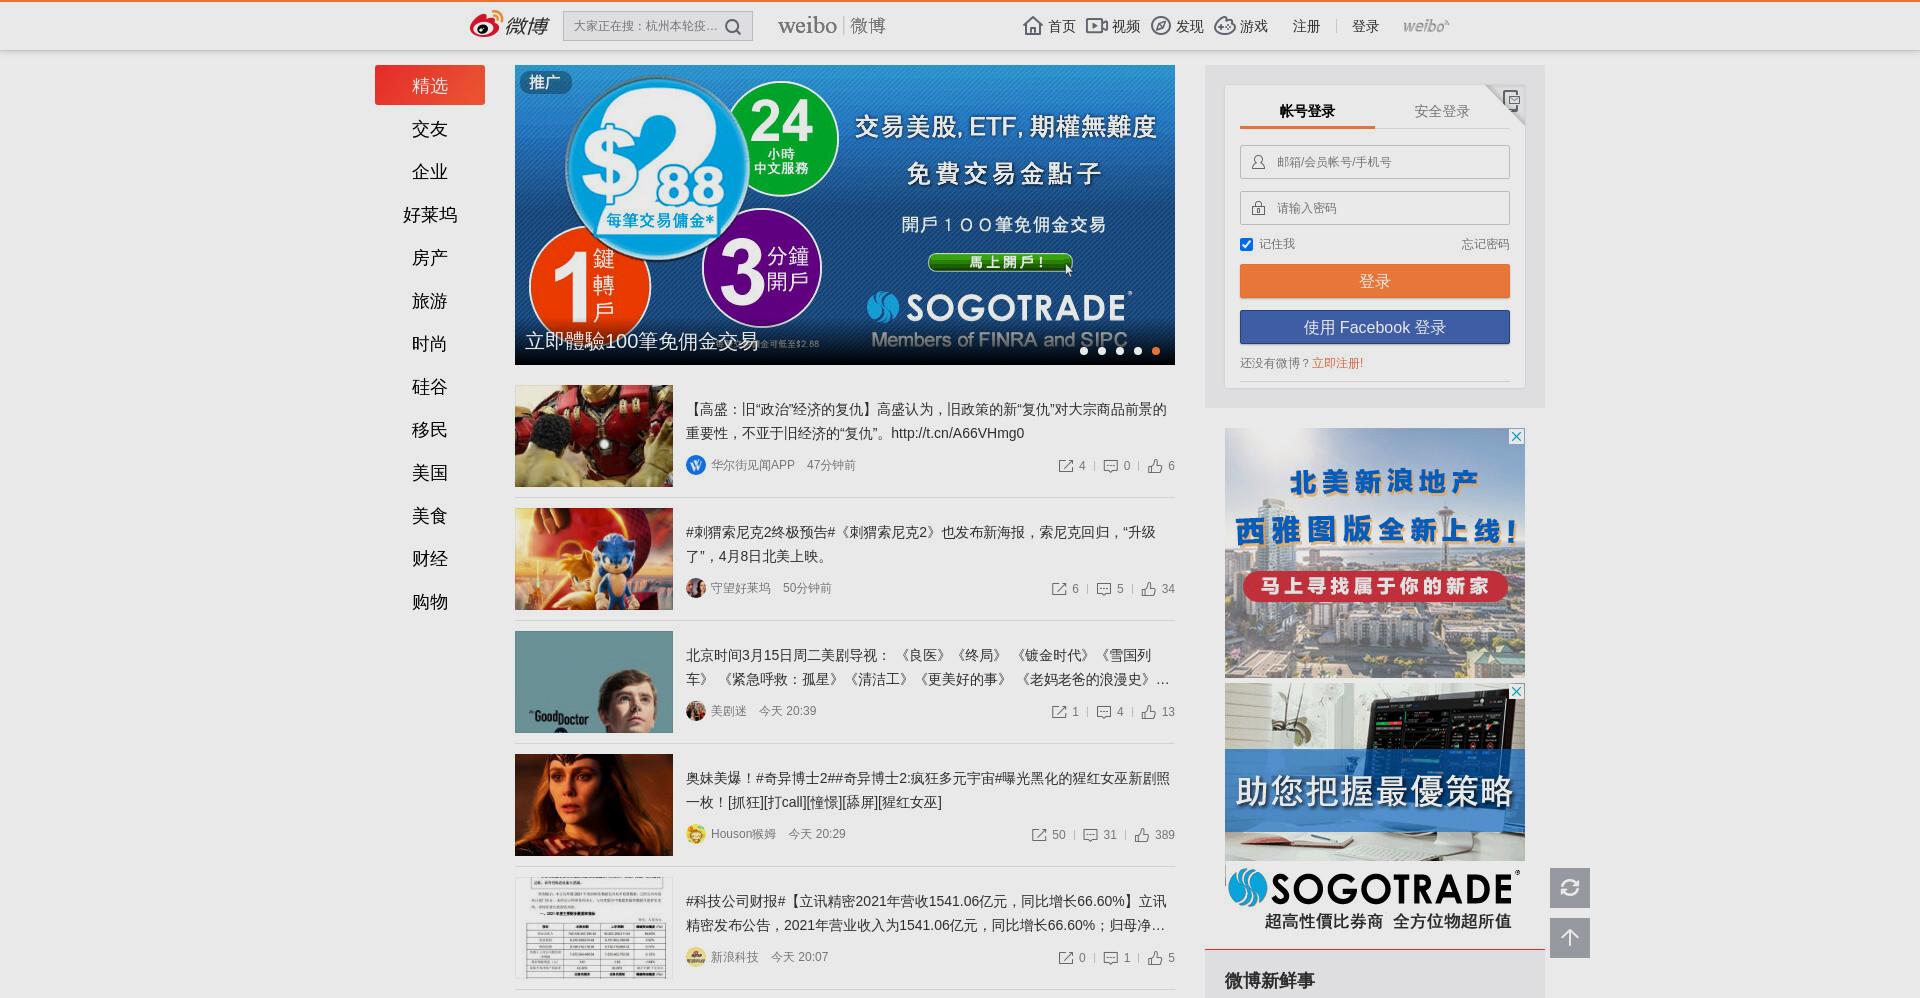This screenshot has height=998, width=1920.
Task: Focus the 邮箱/会员帐号/手机号 input field
Action: click(x=1375, y=162)
